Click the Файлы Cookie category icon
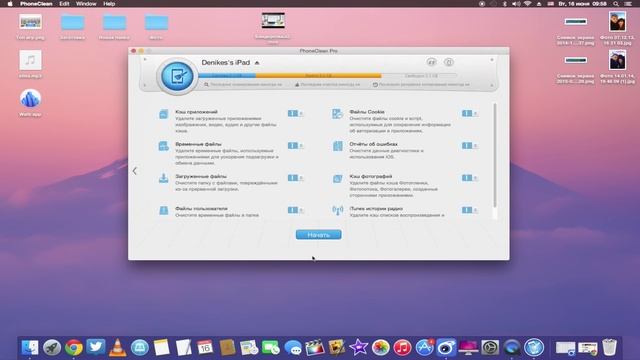 (x=338, y=114)
